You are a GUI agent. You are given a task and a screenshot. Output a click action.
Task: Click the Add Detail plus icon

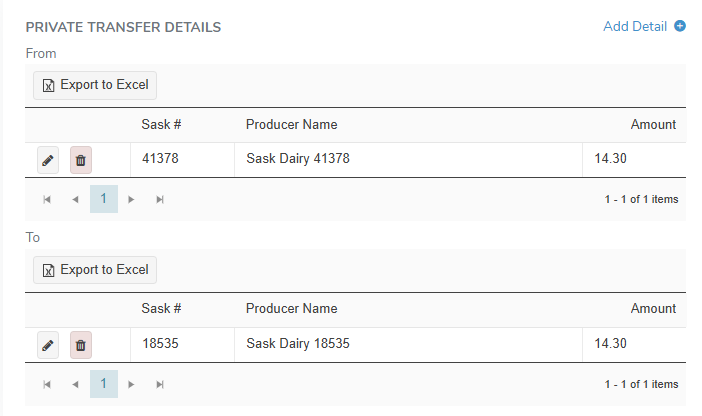coord(680,27)
